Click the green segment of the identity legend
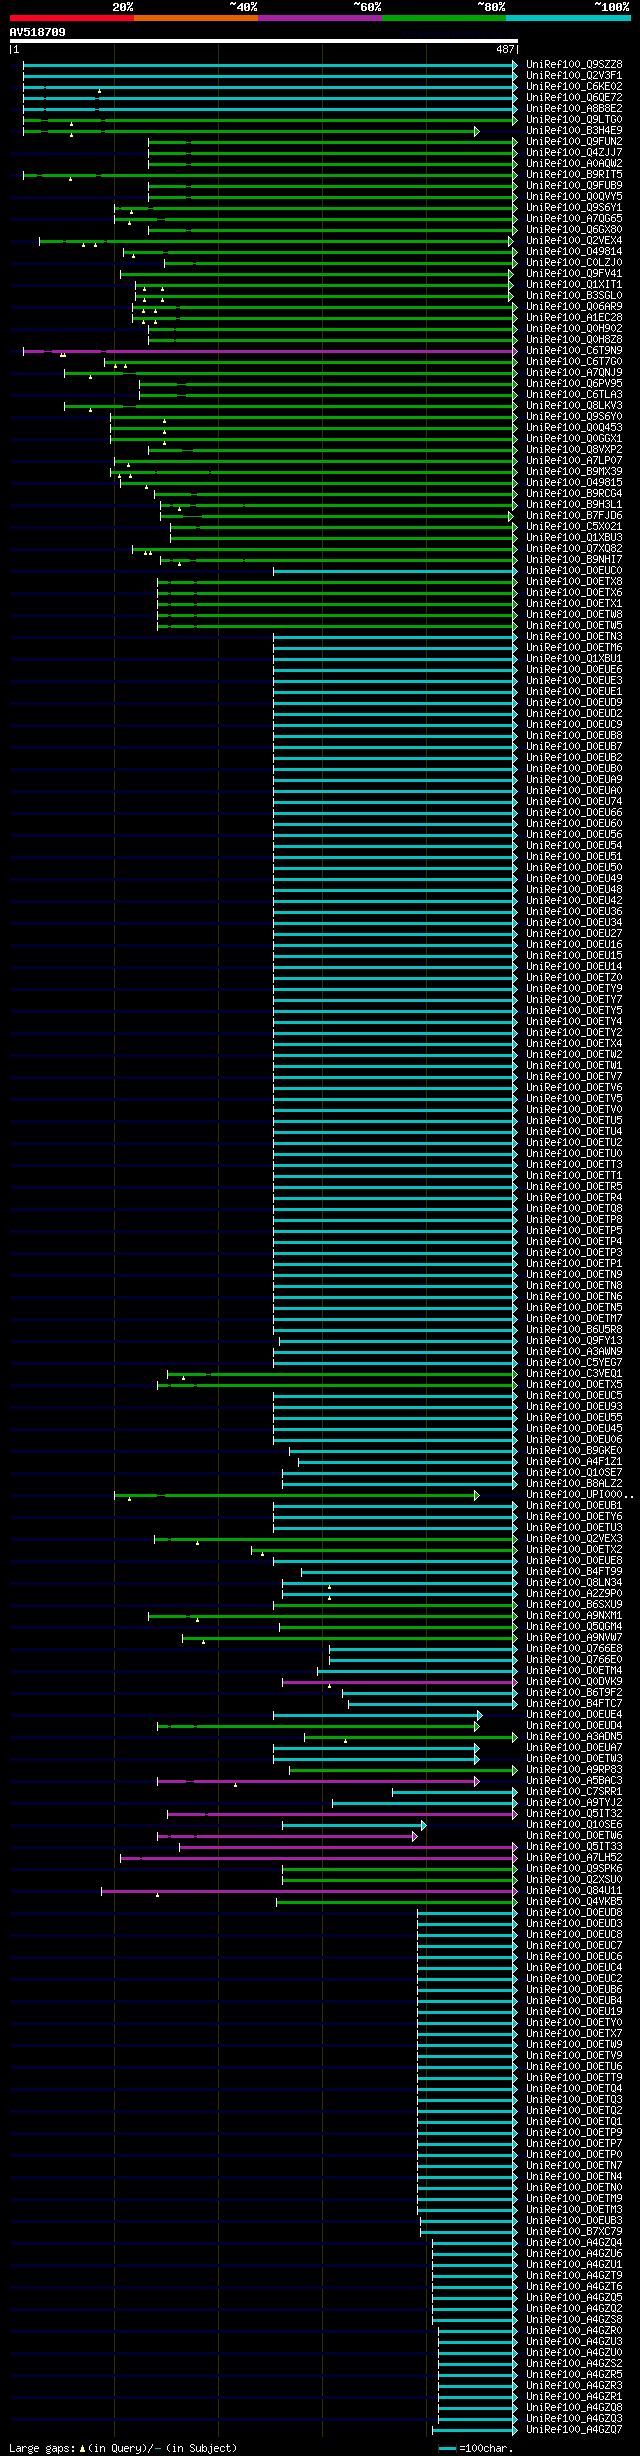Viewport: 640px width, 2456px height. coord(444,18)
